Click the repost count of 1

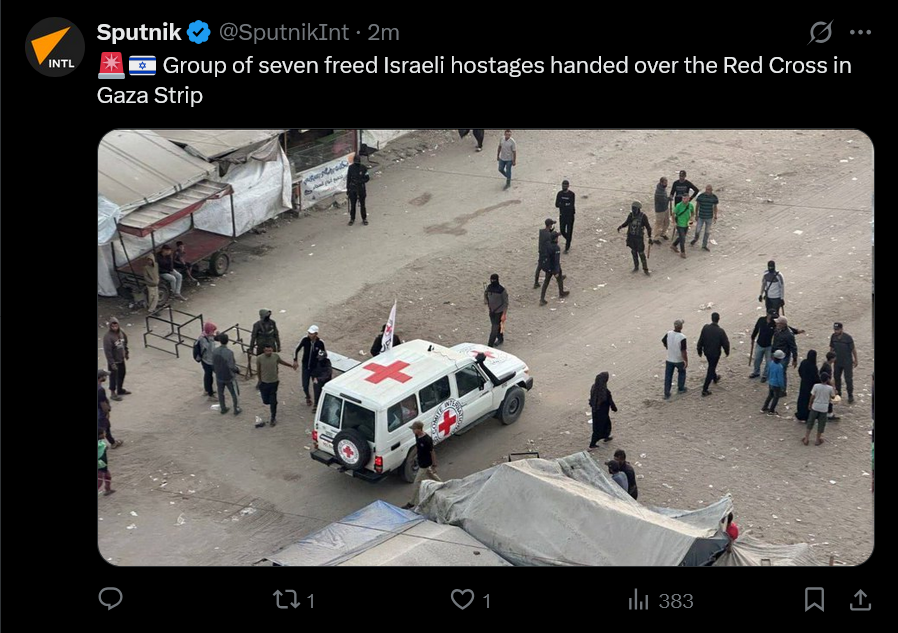tap(310, 601)
